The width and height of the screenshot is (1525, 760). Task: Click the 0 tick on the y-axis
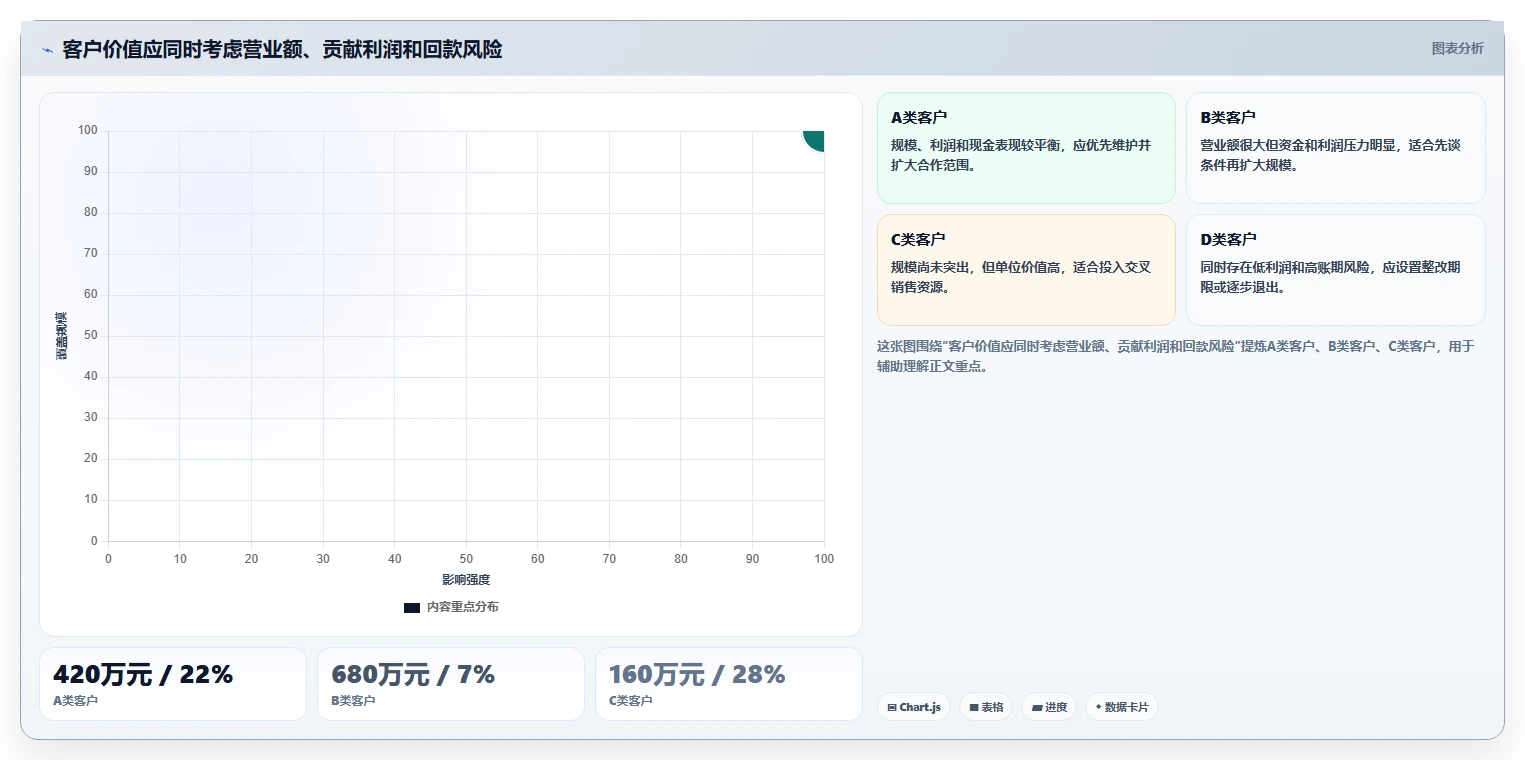tap(95, 541)
